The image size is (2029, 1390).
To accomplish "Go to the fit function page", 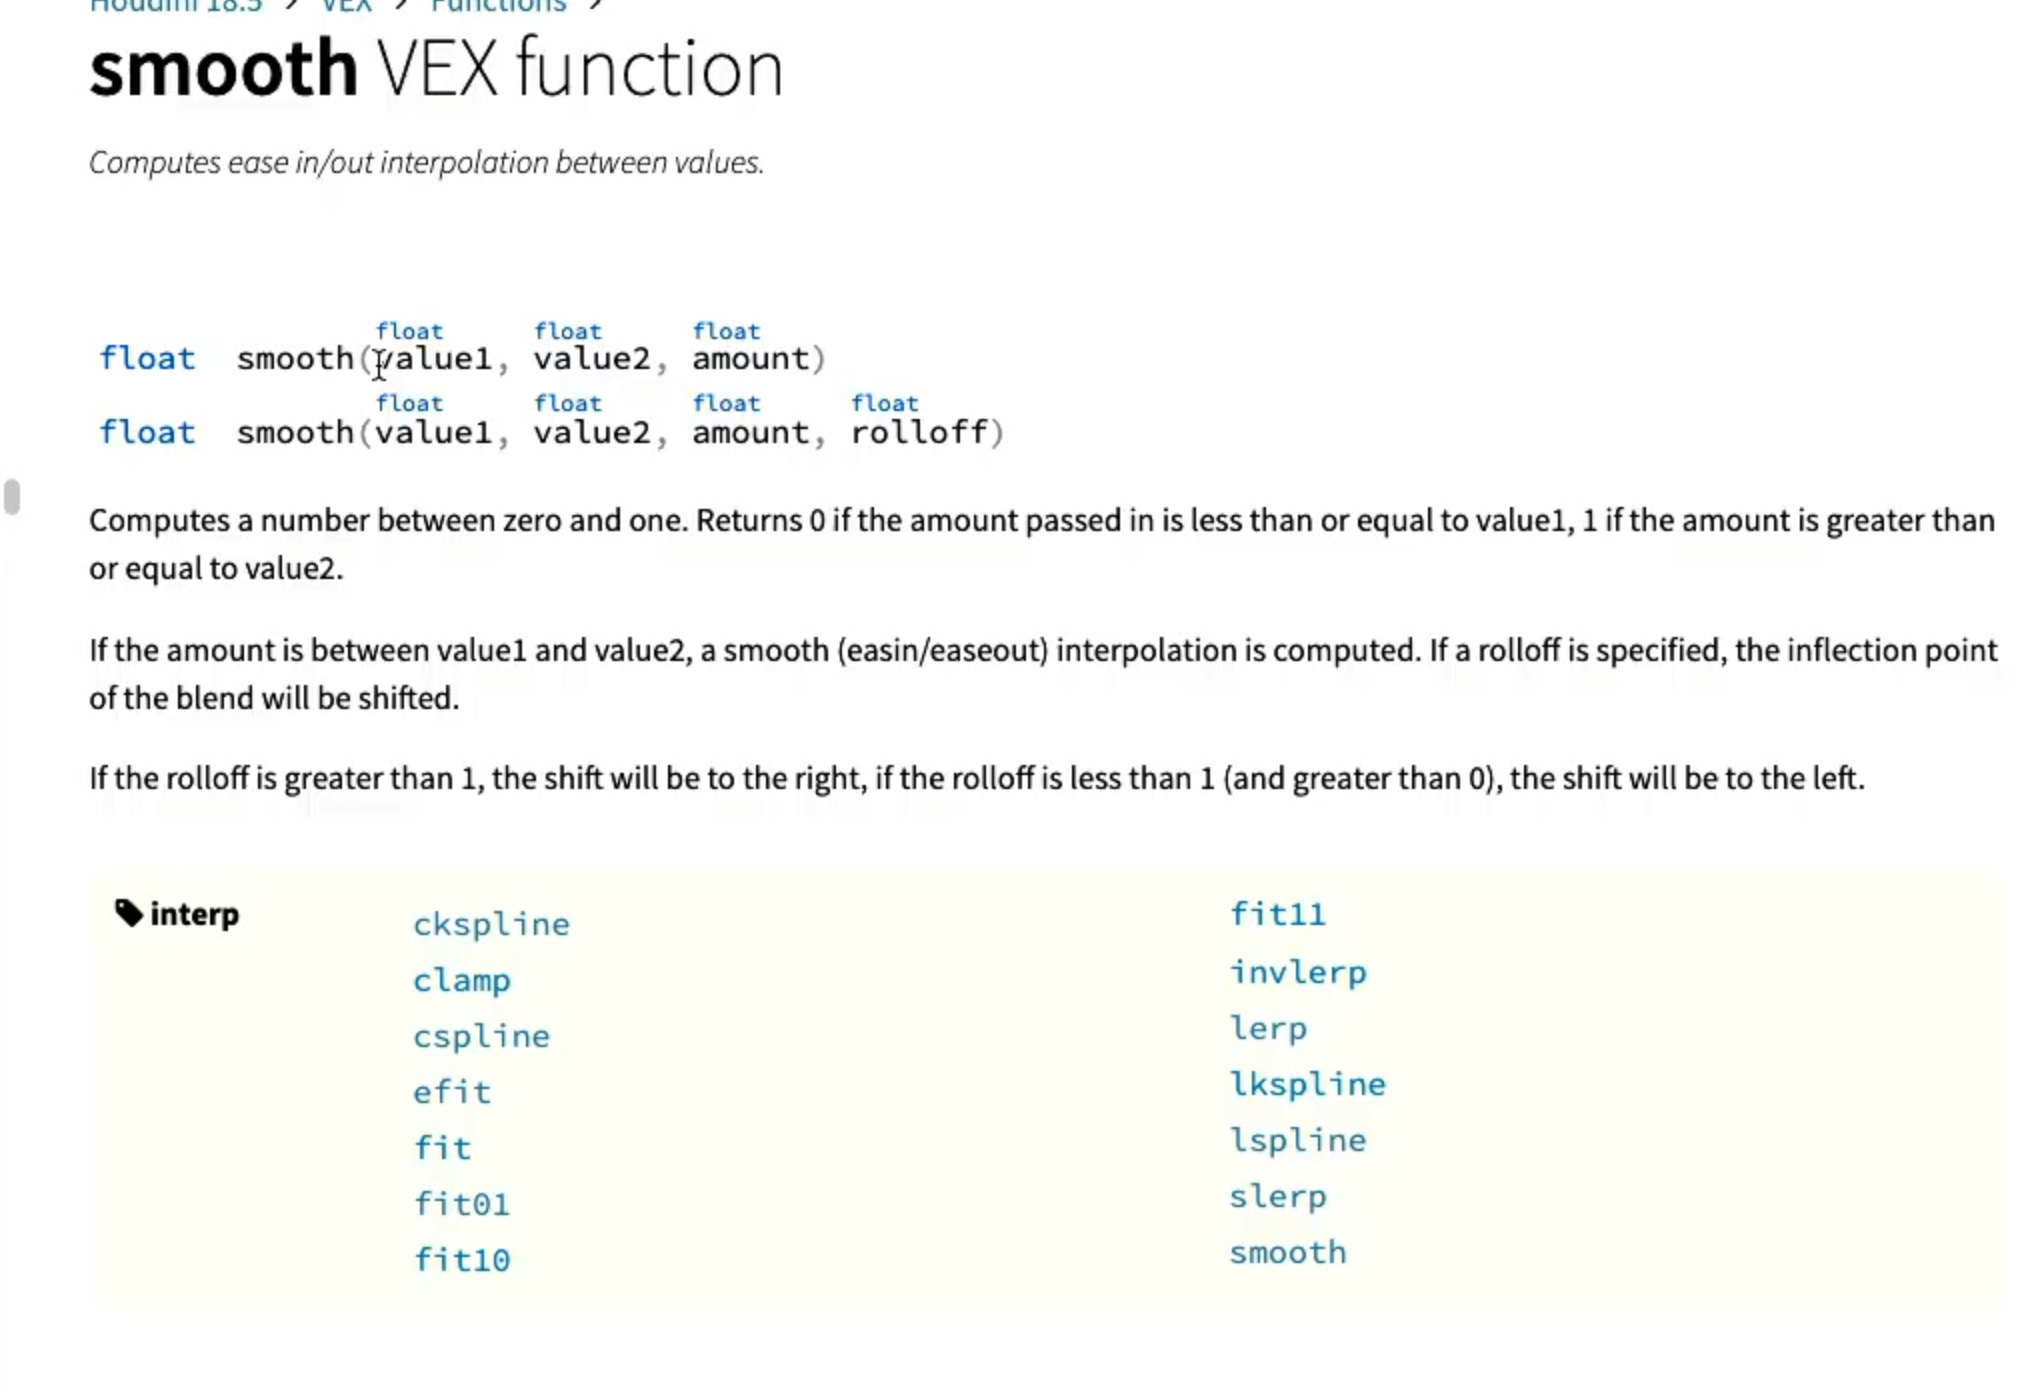I will (x=442, y=1148).
